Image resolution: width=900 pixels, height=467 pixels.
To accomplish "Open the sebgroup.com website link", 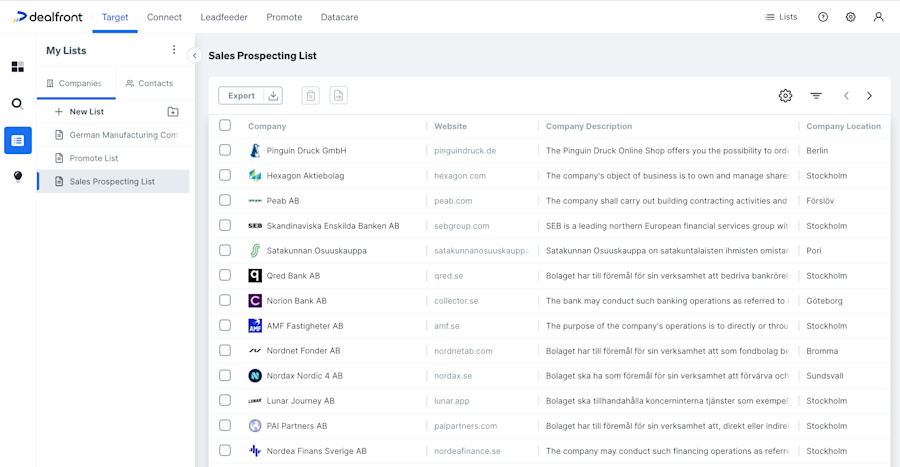I will point(461,226).
